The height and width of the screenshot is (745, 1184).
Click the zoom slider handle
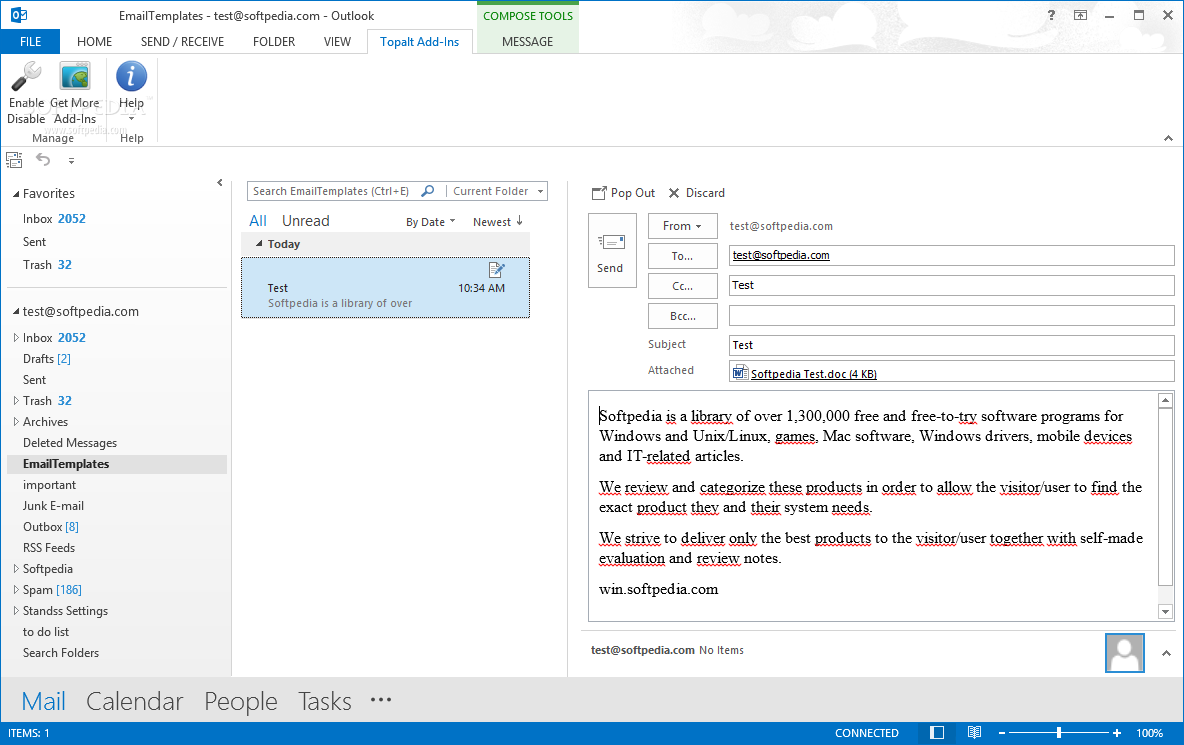click(x=1059, y=732)
